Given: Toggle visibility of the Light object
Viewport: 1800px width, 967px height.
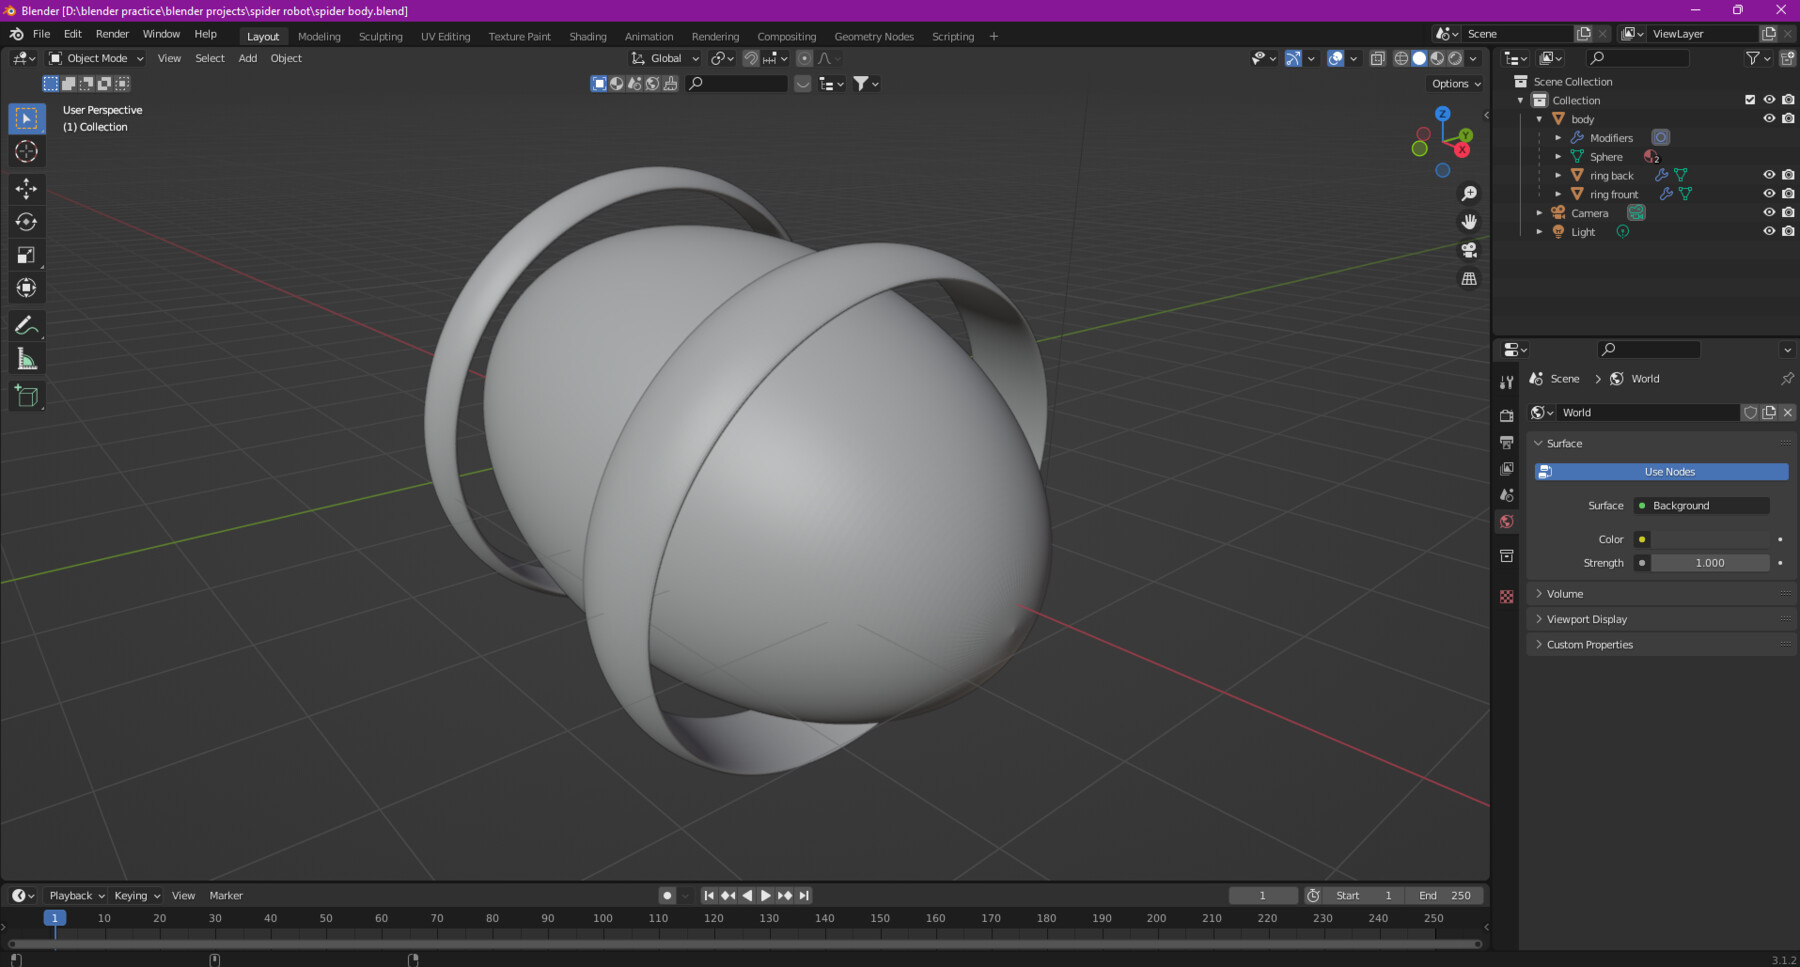Looking at the screenshot, I should pos(1768,231).
